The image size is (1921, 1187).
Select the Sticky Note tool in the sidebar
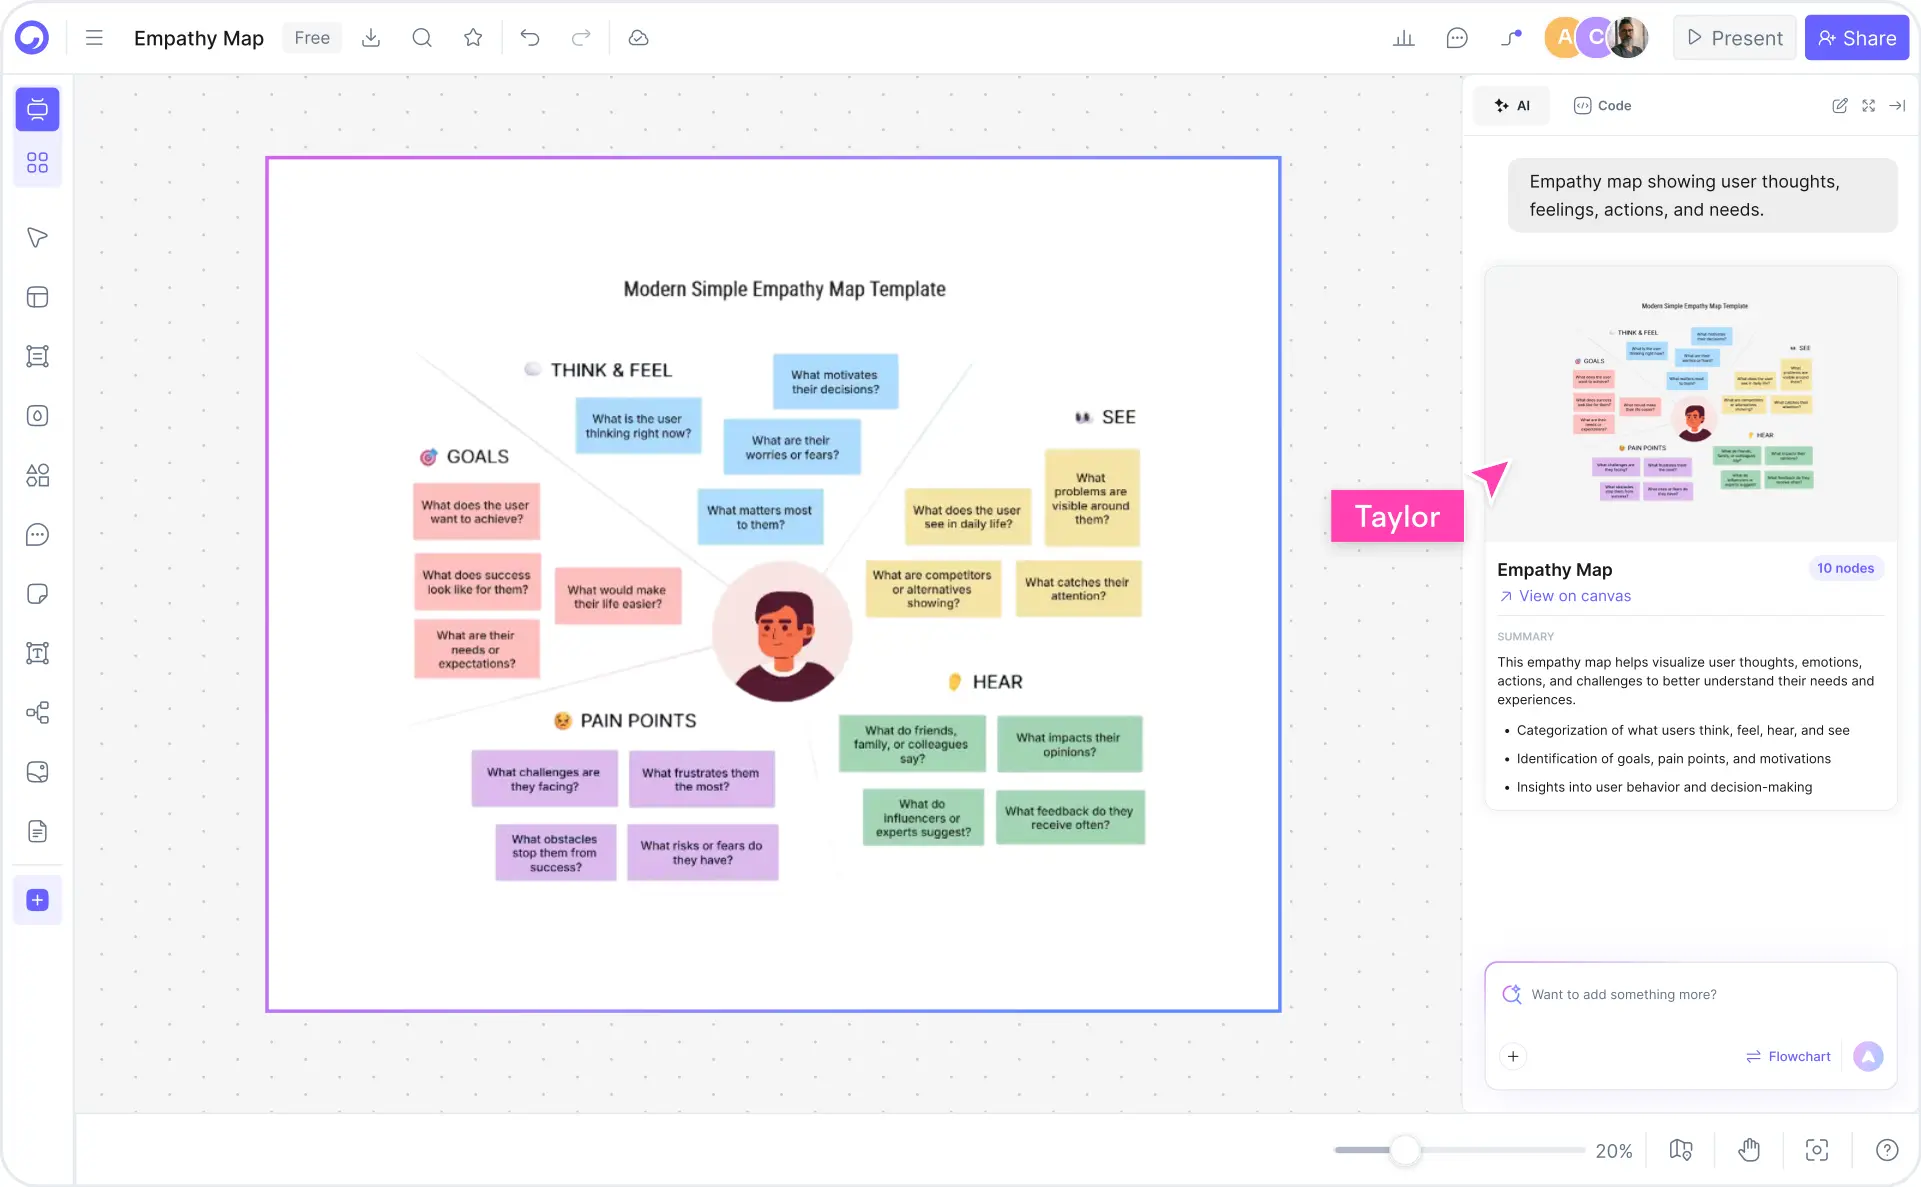tap(37, 593)
